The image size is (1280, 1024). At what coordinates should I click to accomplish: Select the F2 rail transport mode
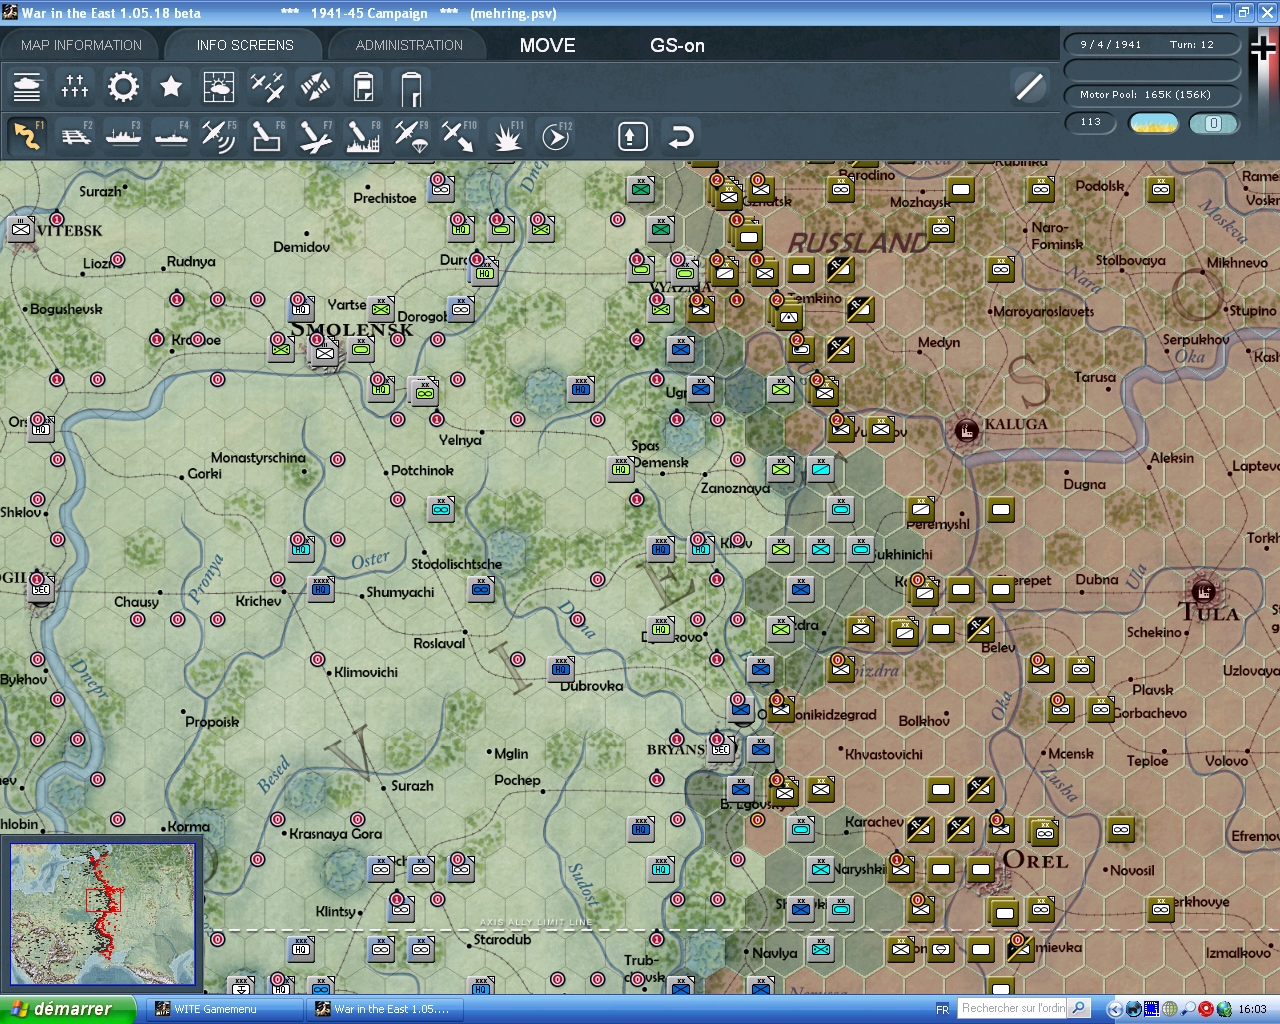click(x=75, y=136)
